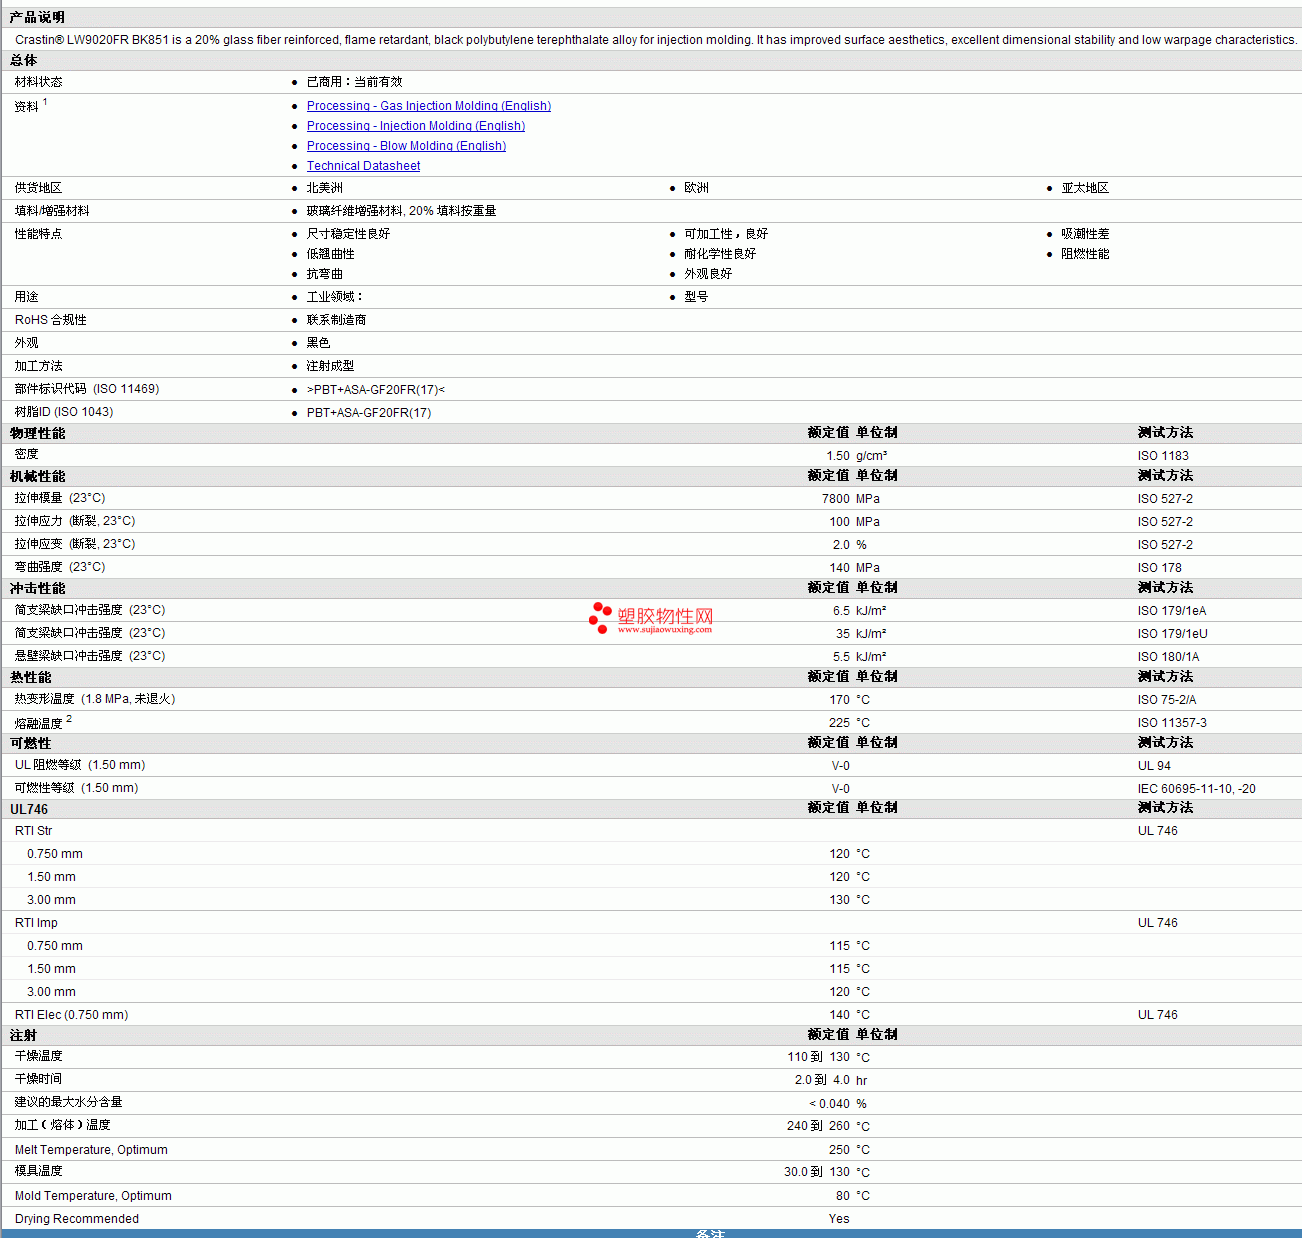The height and width of the screenshot is (1238, 1302).
Task: Click the Drying Recommended row label
Action: tap(77, 1219)
